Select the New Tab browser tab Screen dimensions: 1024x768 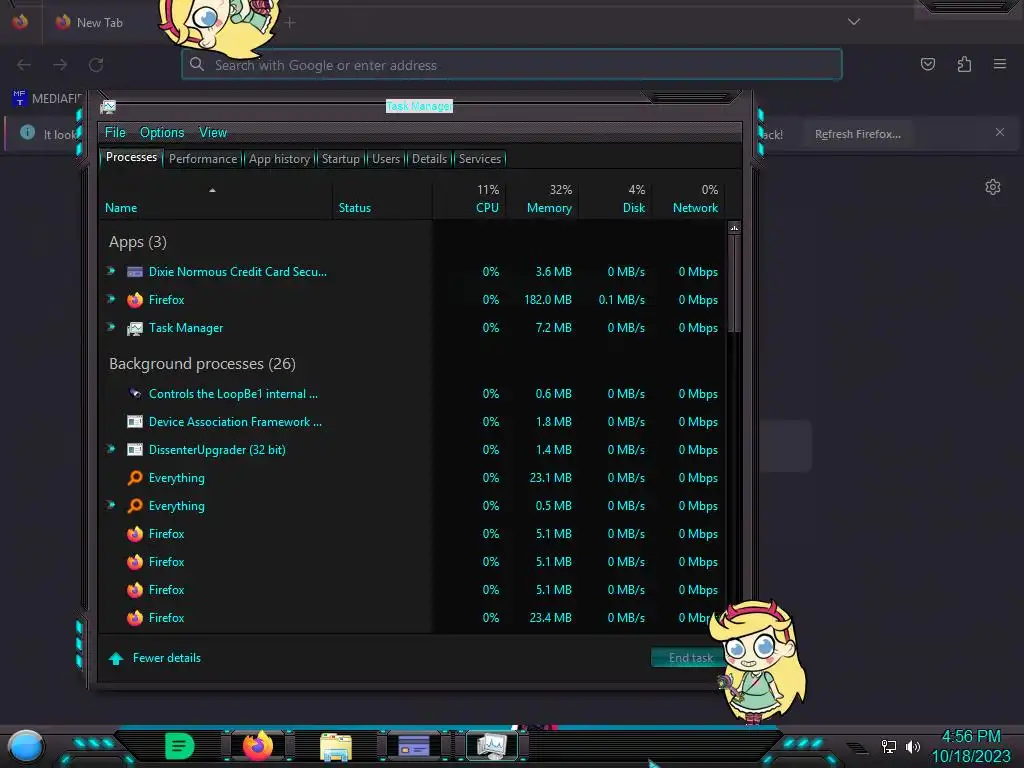[x=98, y=23]
